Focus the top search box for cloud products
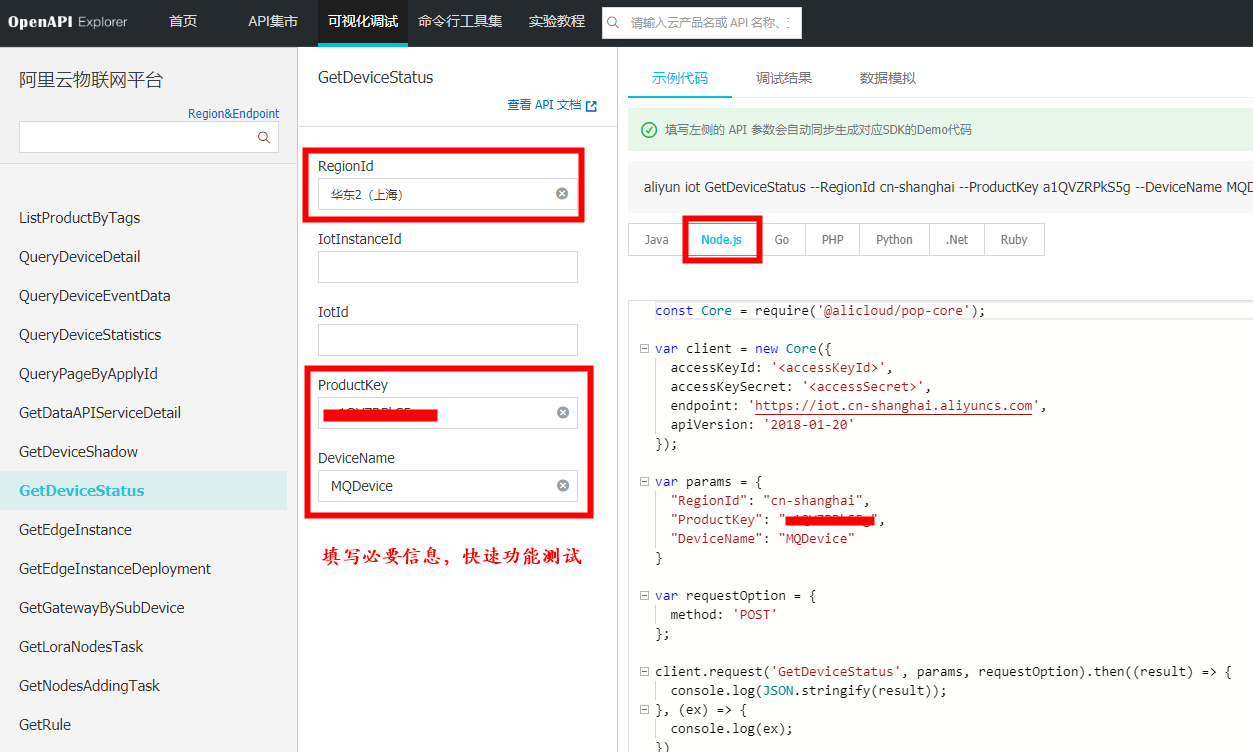1253x752 pixels. pyautogui.click(x=702, y=22)
